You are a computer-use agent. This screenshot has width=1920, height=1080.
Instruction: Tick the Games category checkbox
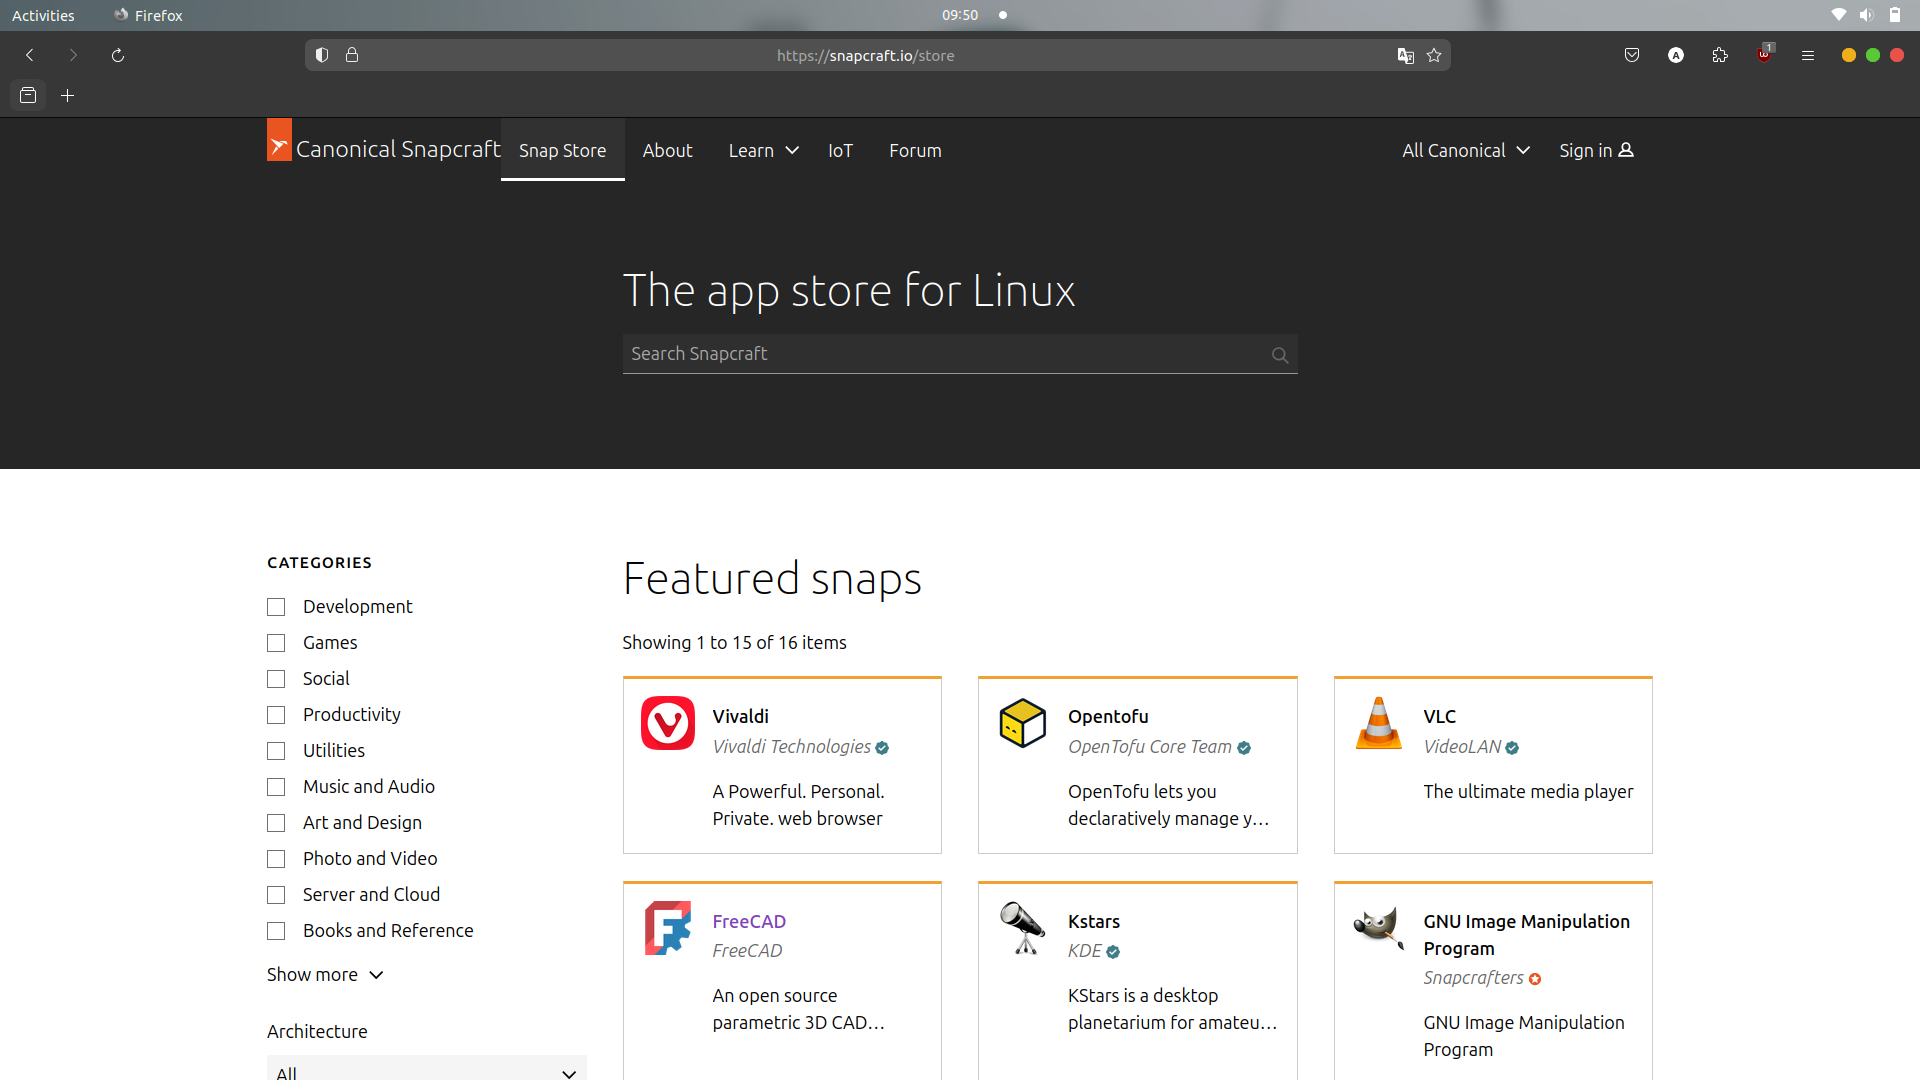276,643
